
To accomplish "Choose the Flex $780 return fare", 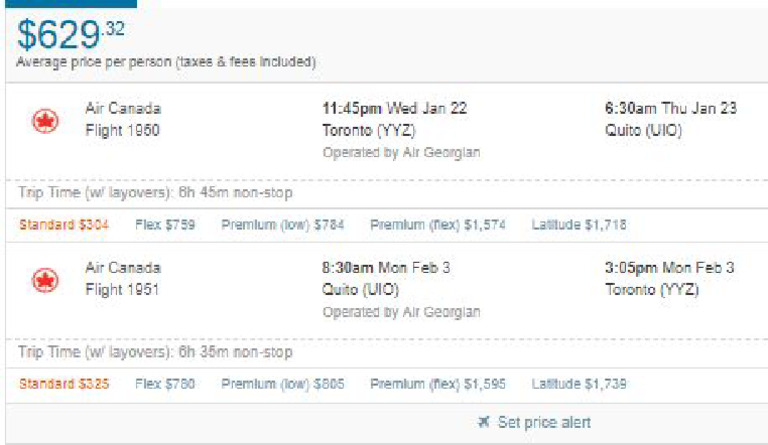I will click(165, 384).
